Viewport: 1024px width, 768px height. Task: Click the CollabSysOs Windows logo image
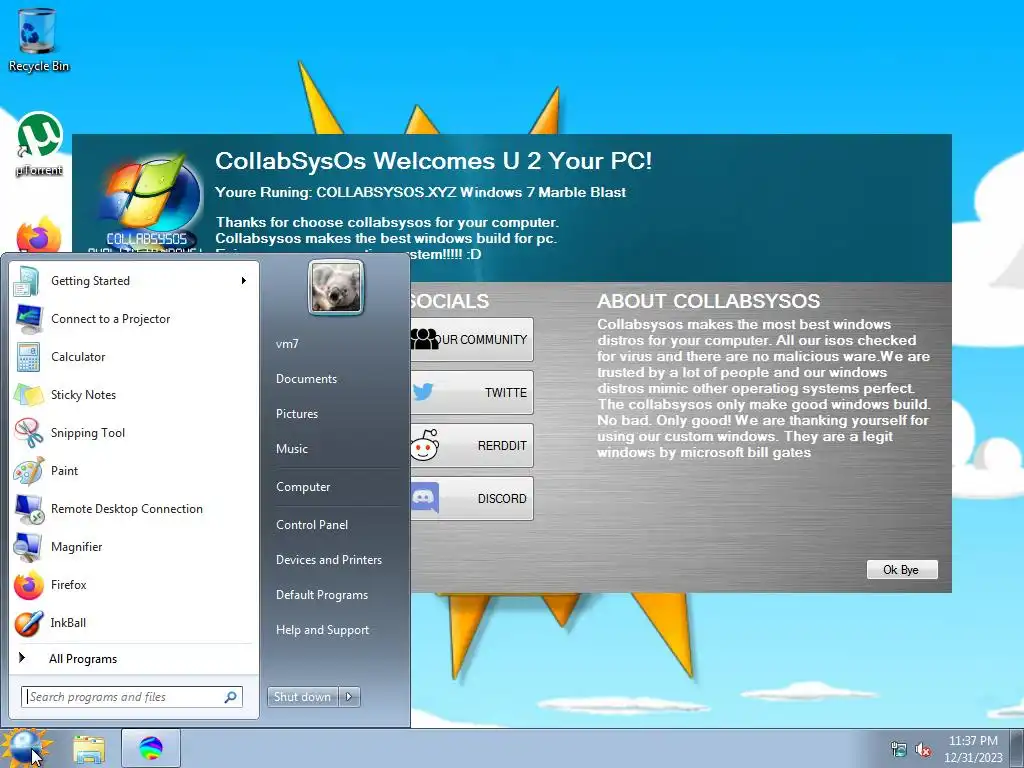click(152, 204)
